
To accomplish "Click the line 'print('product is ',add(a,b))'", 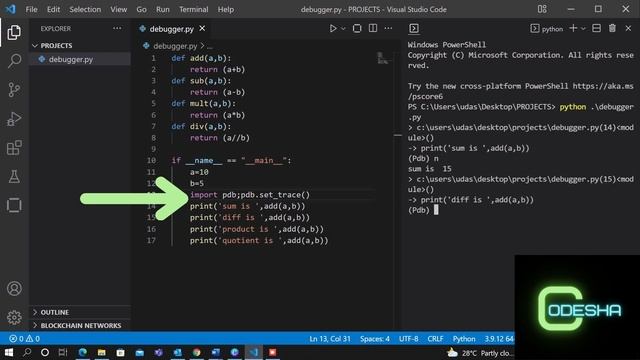I will pos(257,229).
